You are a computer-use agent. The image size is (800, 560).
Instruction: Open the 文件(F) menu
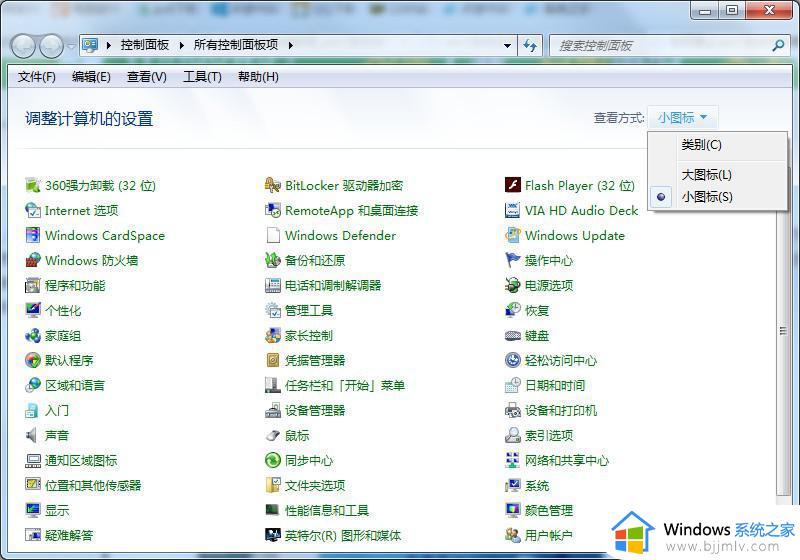point(37,77)
